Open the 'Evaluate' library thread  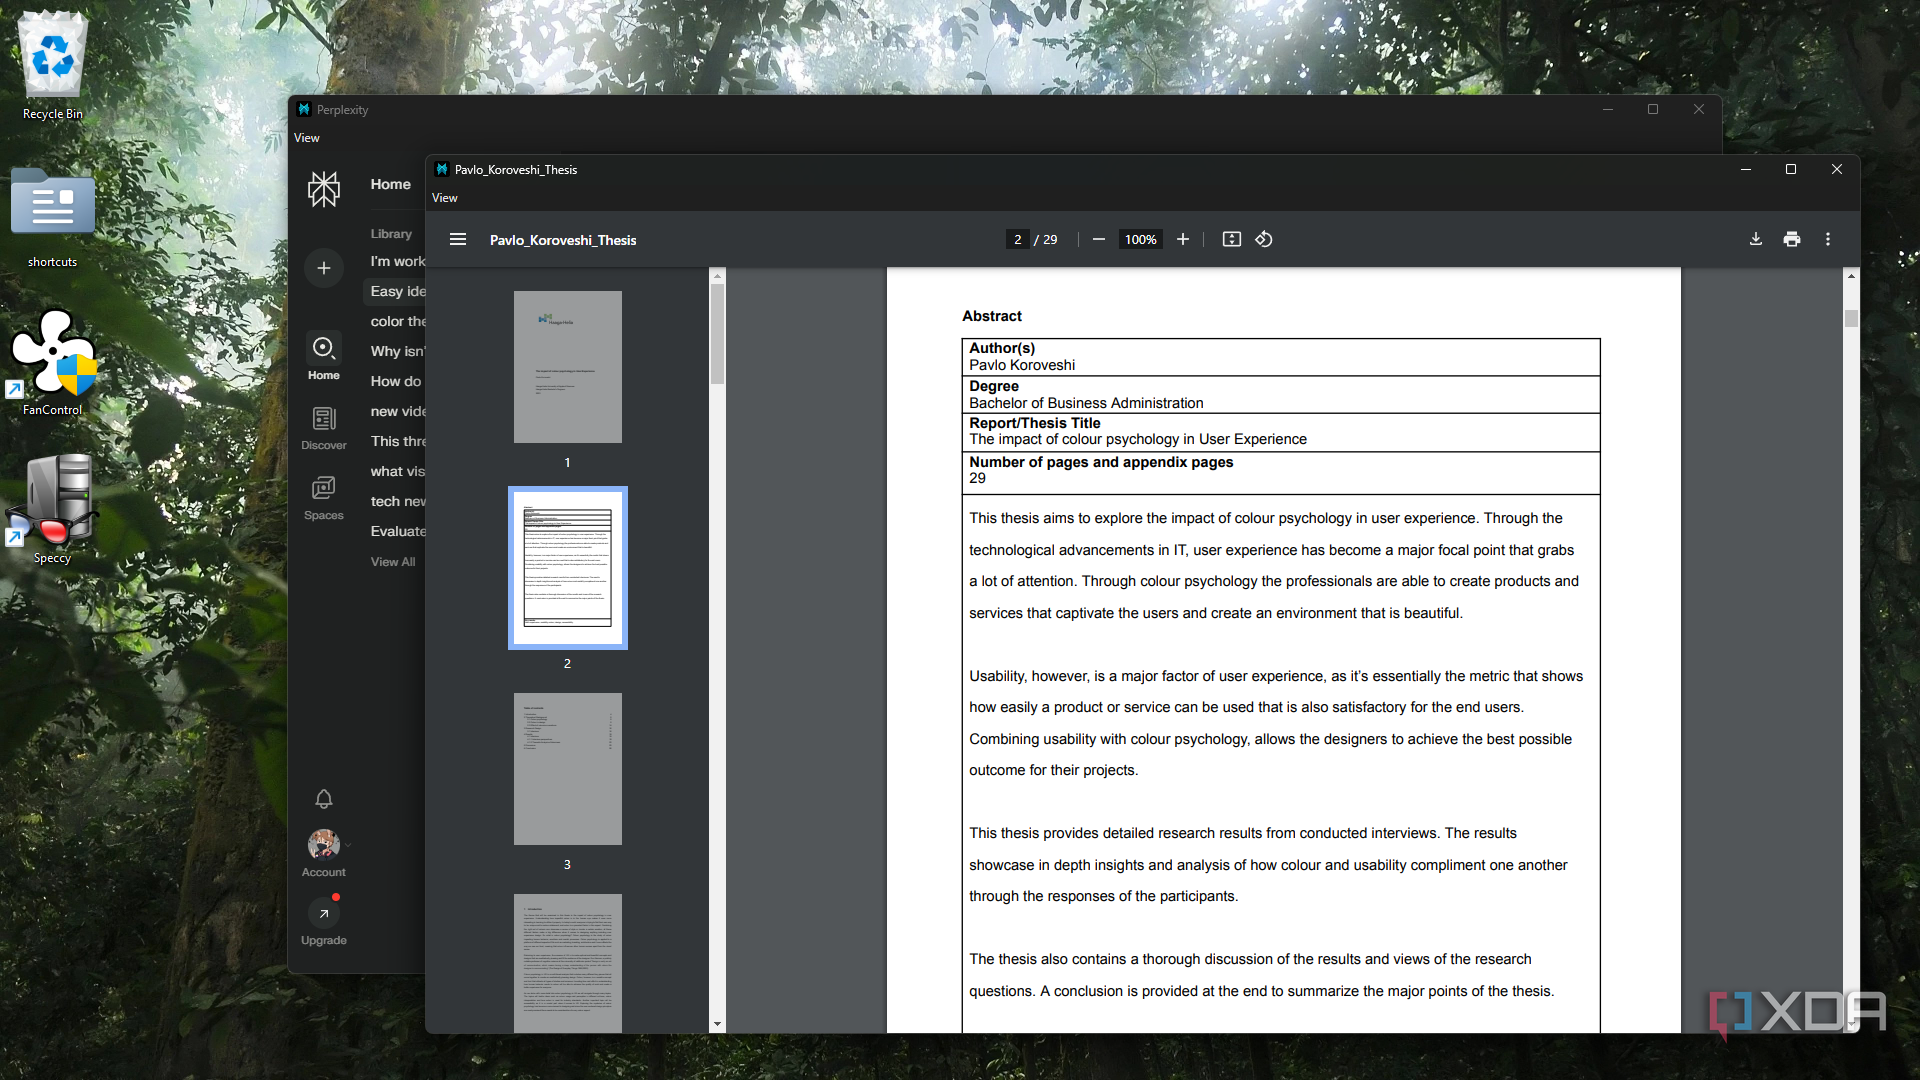point(397,531)
